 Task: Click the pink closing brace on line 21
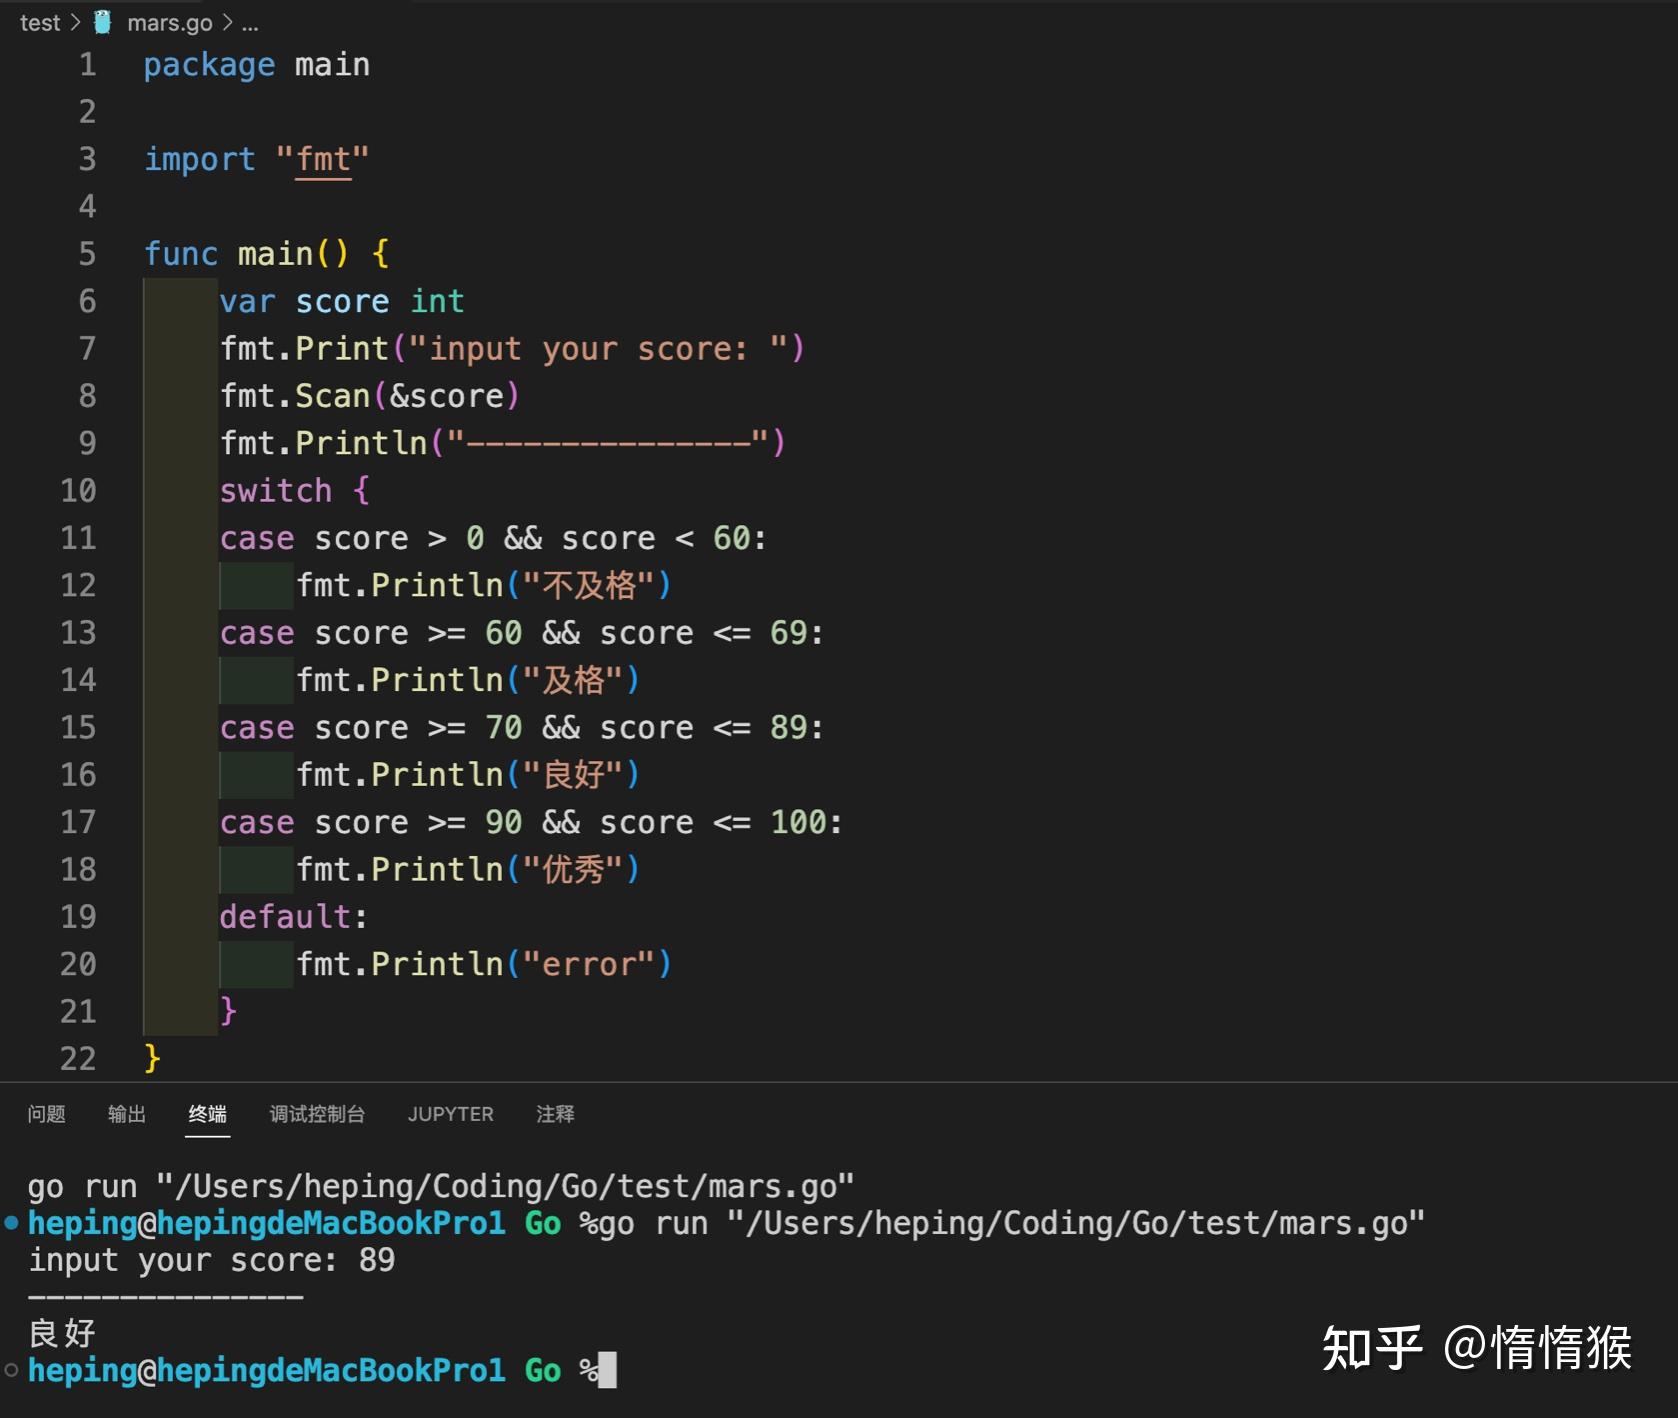[229, 1011]
